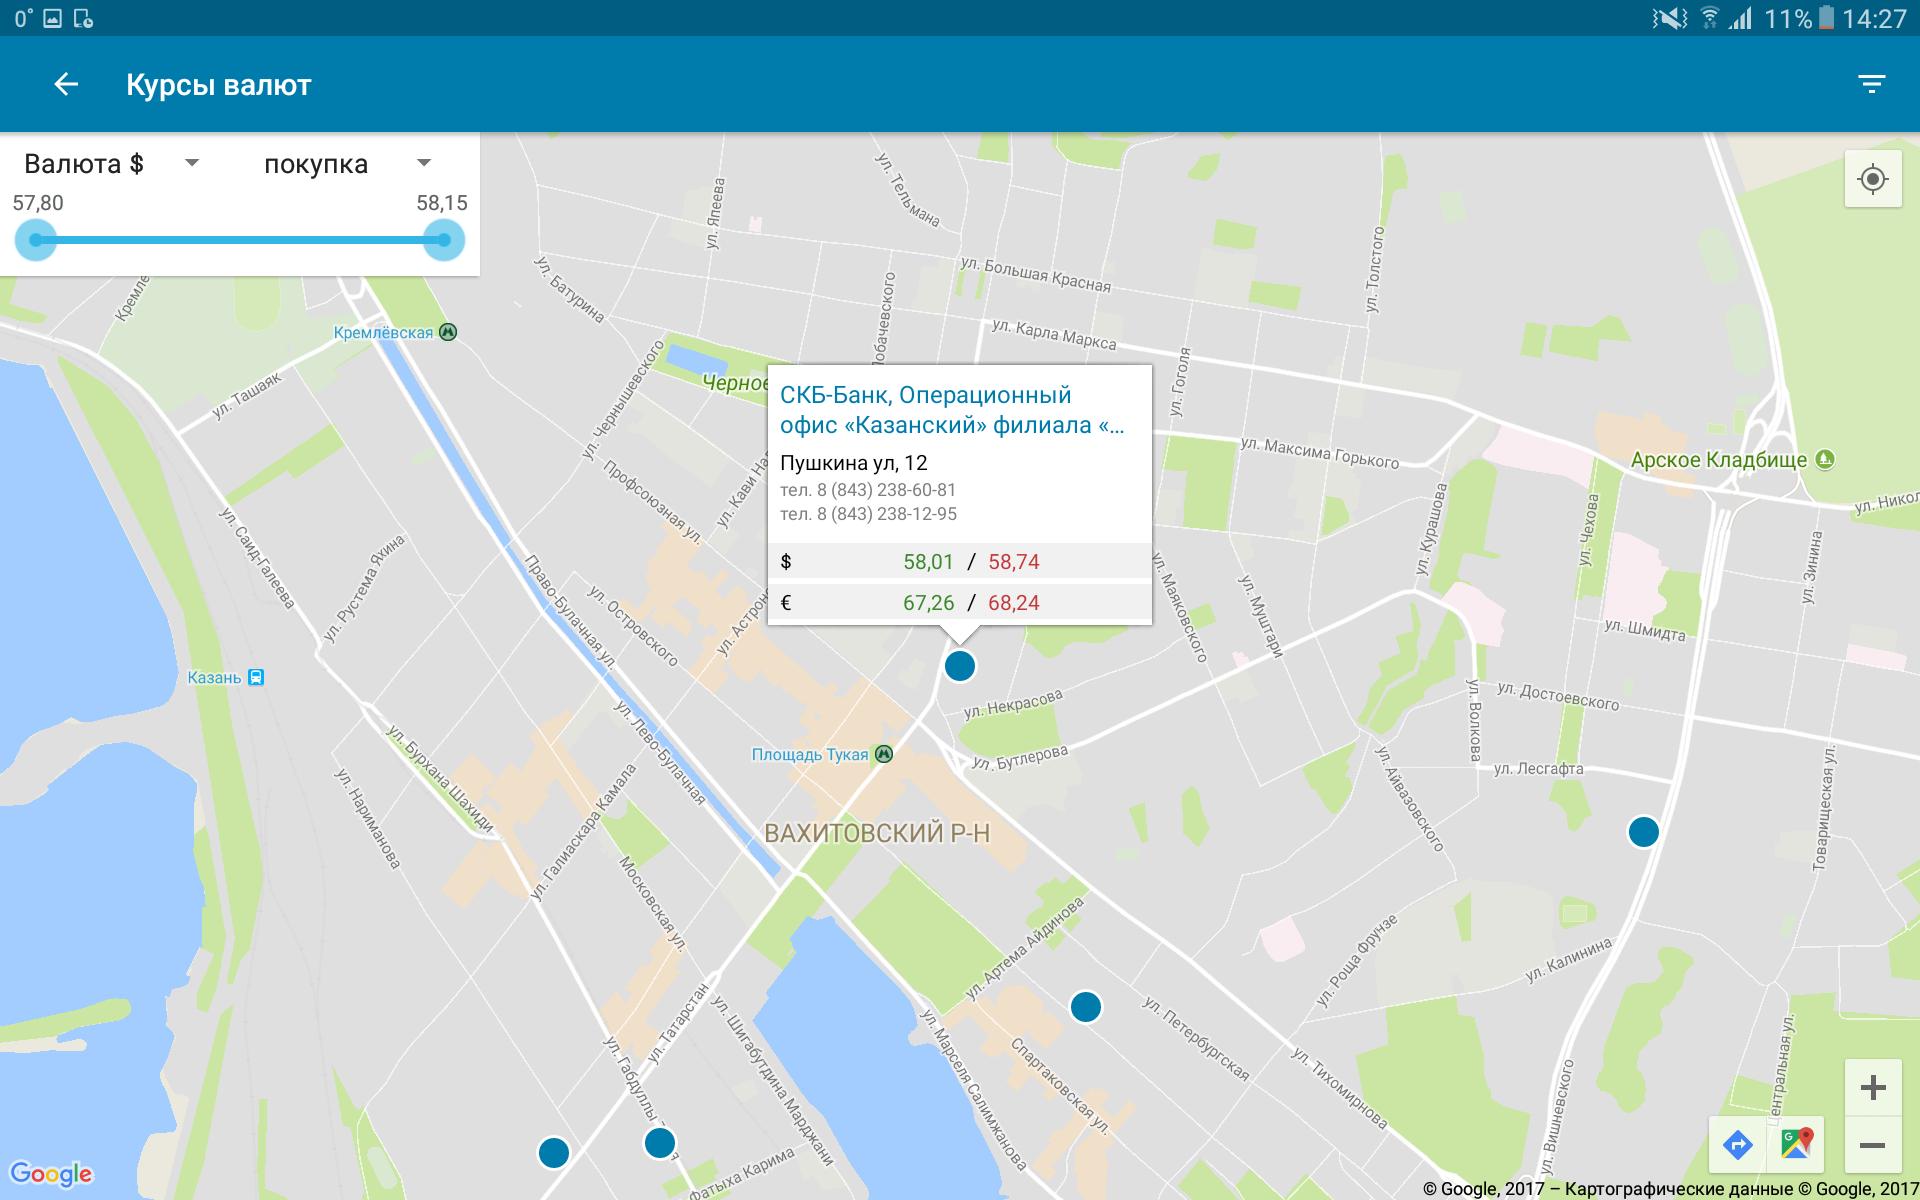Tap the ВАХИТОВСКИЙ Р-Н district label
The height and width of the screenshot is (1200, 1920).
click(x=877, y=833)
